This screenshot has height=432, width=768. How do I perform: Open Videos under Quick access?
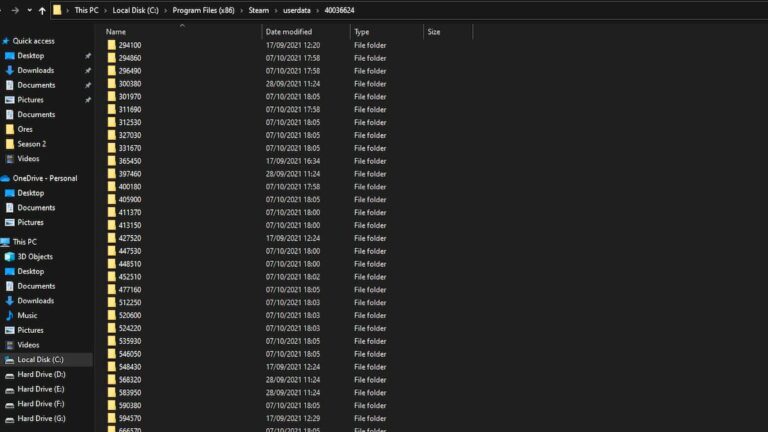[28, 159]
